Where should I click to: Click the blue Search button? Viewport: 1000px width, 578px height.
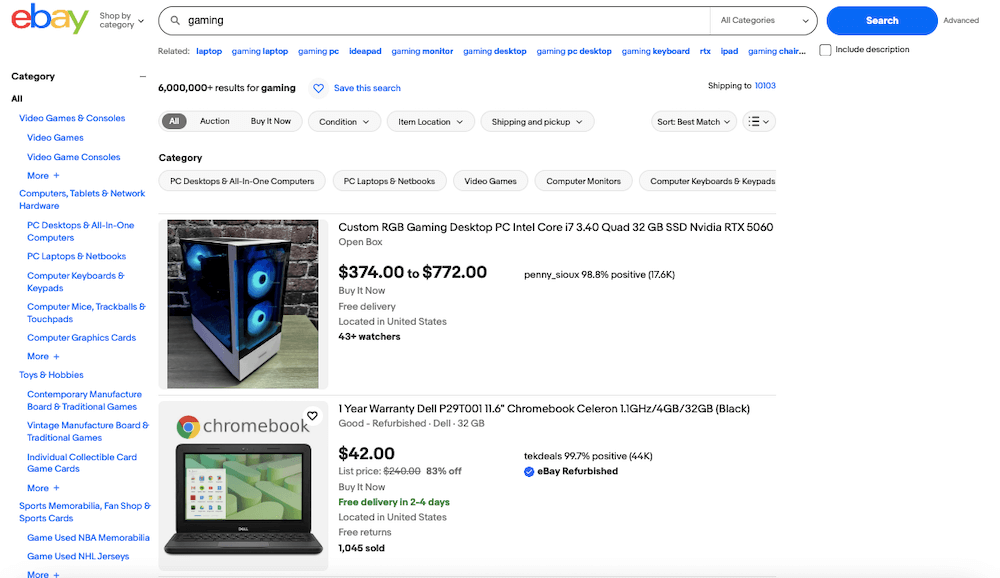(x=882, y=20)
